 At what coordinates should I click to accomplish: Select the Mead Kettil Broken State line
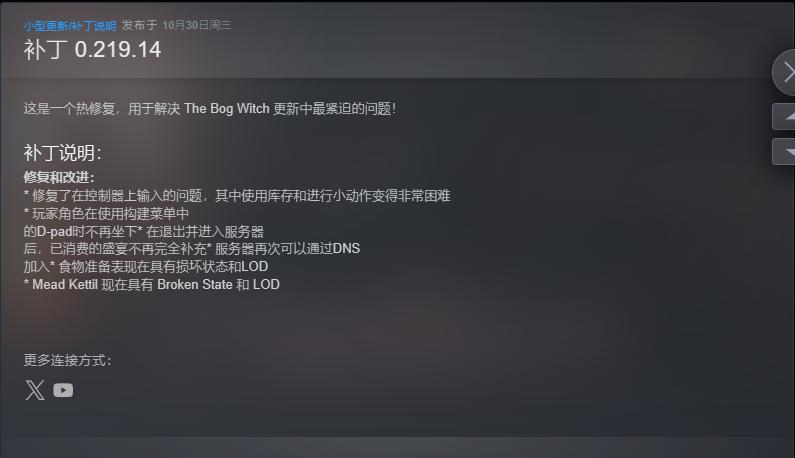pyautogui.click(x=152, y=285)
